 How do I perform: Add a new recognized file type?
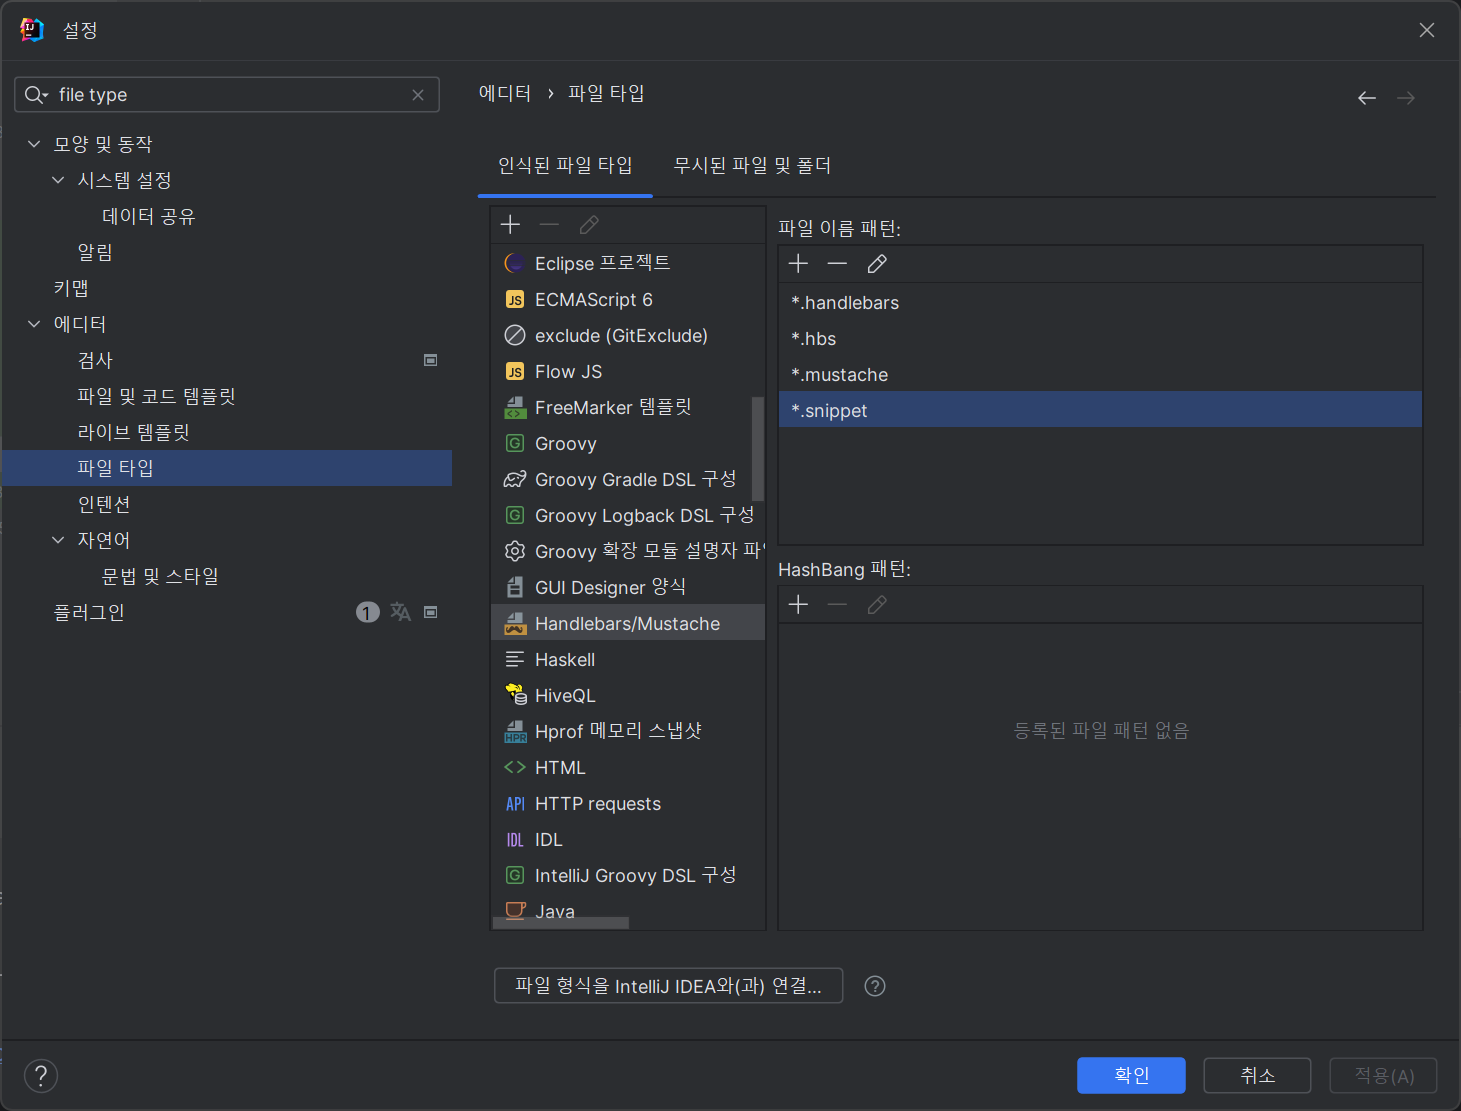pyautogui.click(x=510, y=225)
